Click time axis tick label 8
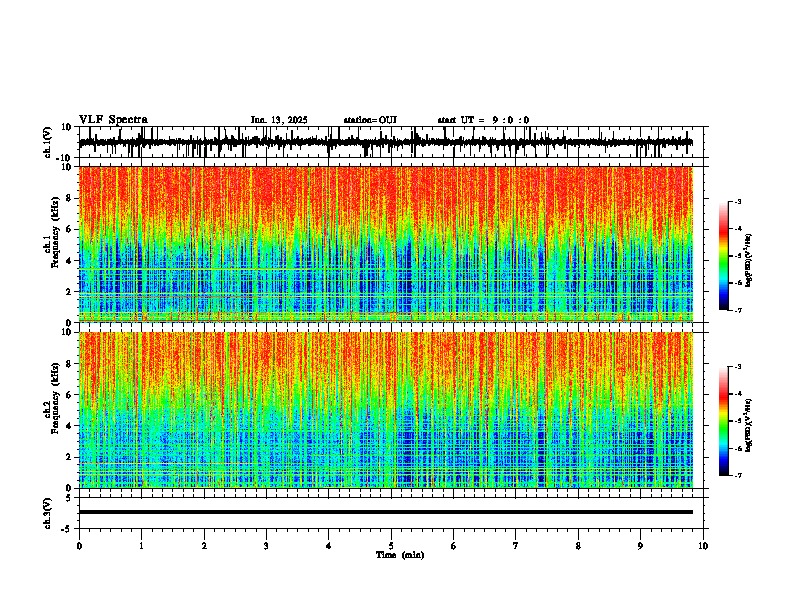 point(578,546)
